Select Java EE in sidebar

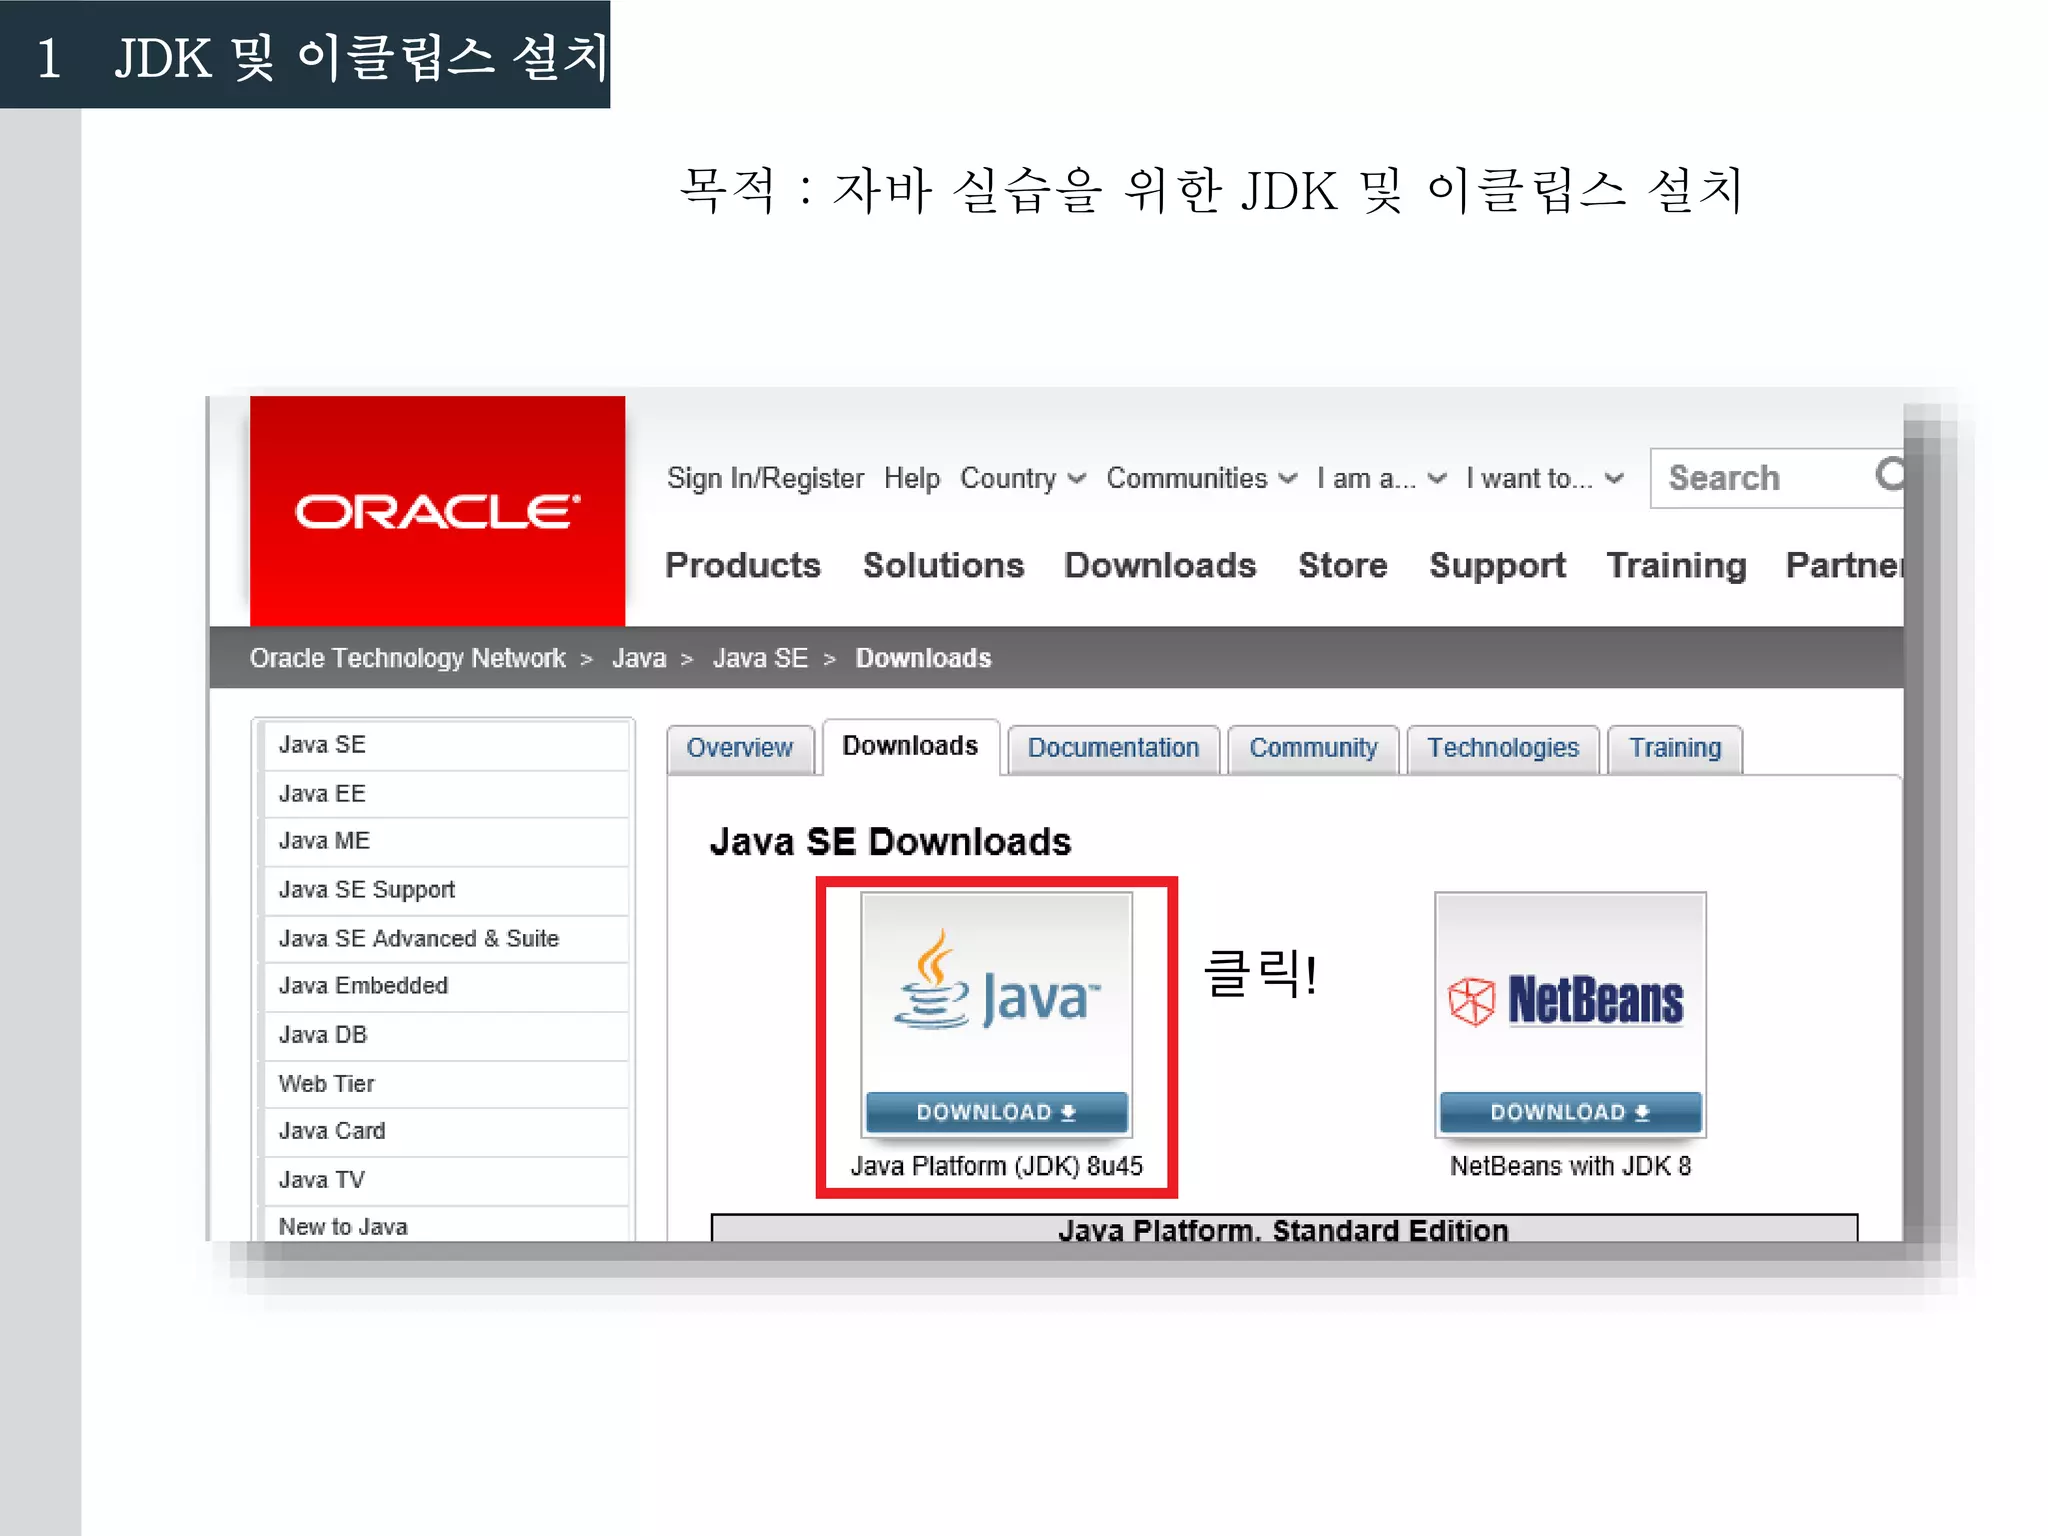click(445, 794)
